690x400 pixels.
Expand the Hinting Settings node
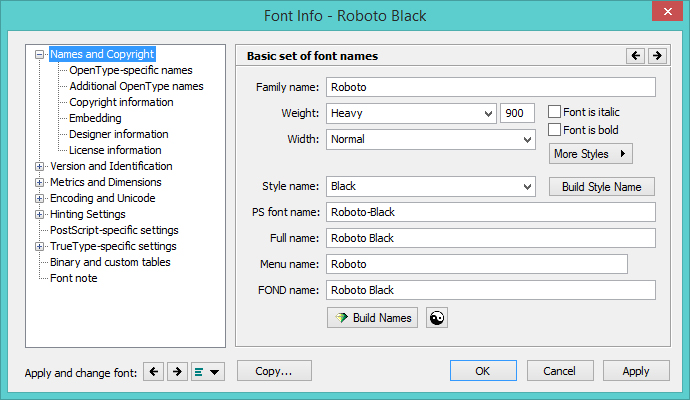click(39, 214)
